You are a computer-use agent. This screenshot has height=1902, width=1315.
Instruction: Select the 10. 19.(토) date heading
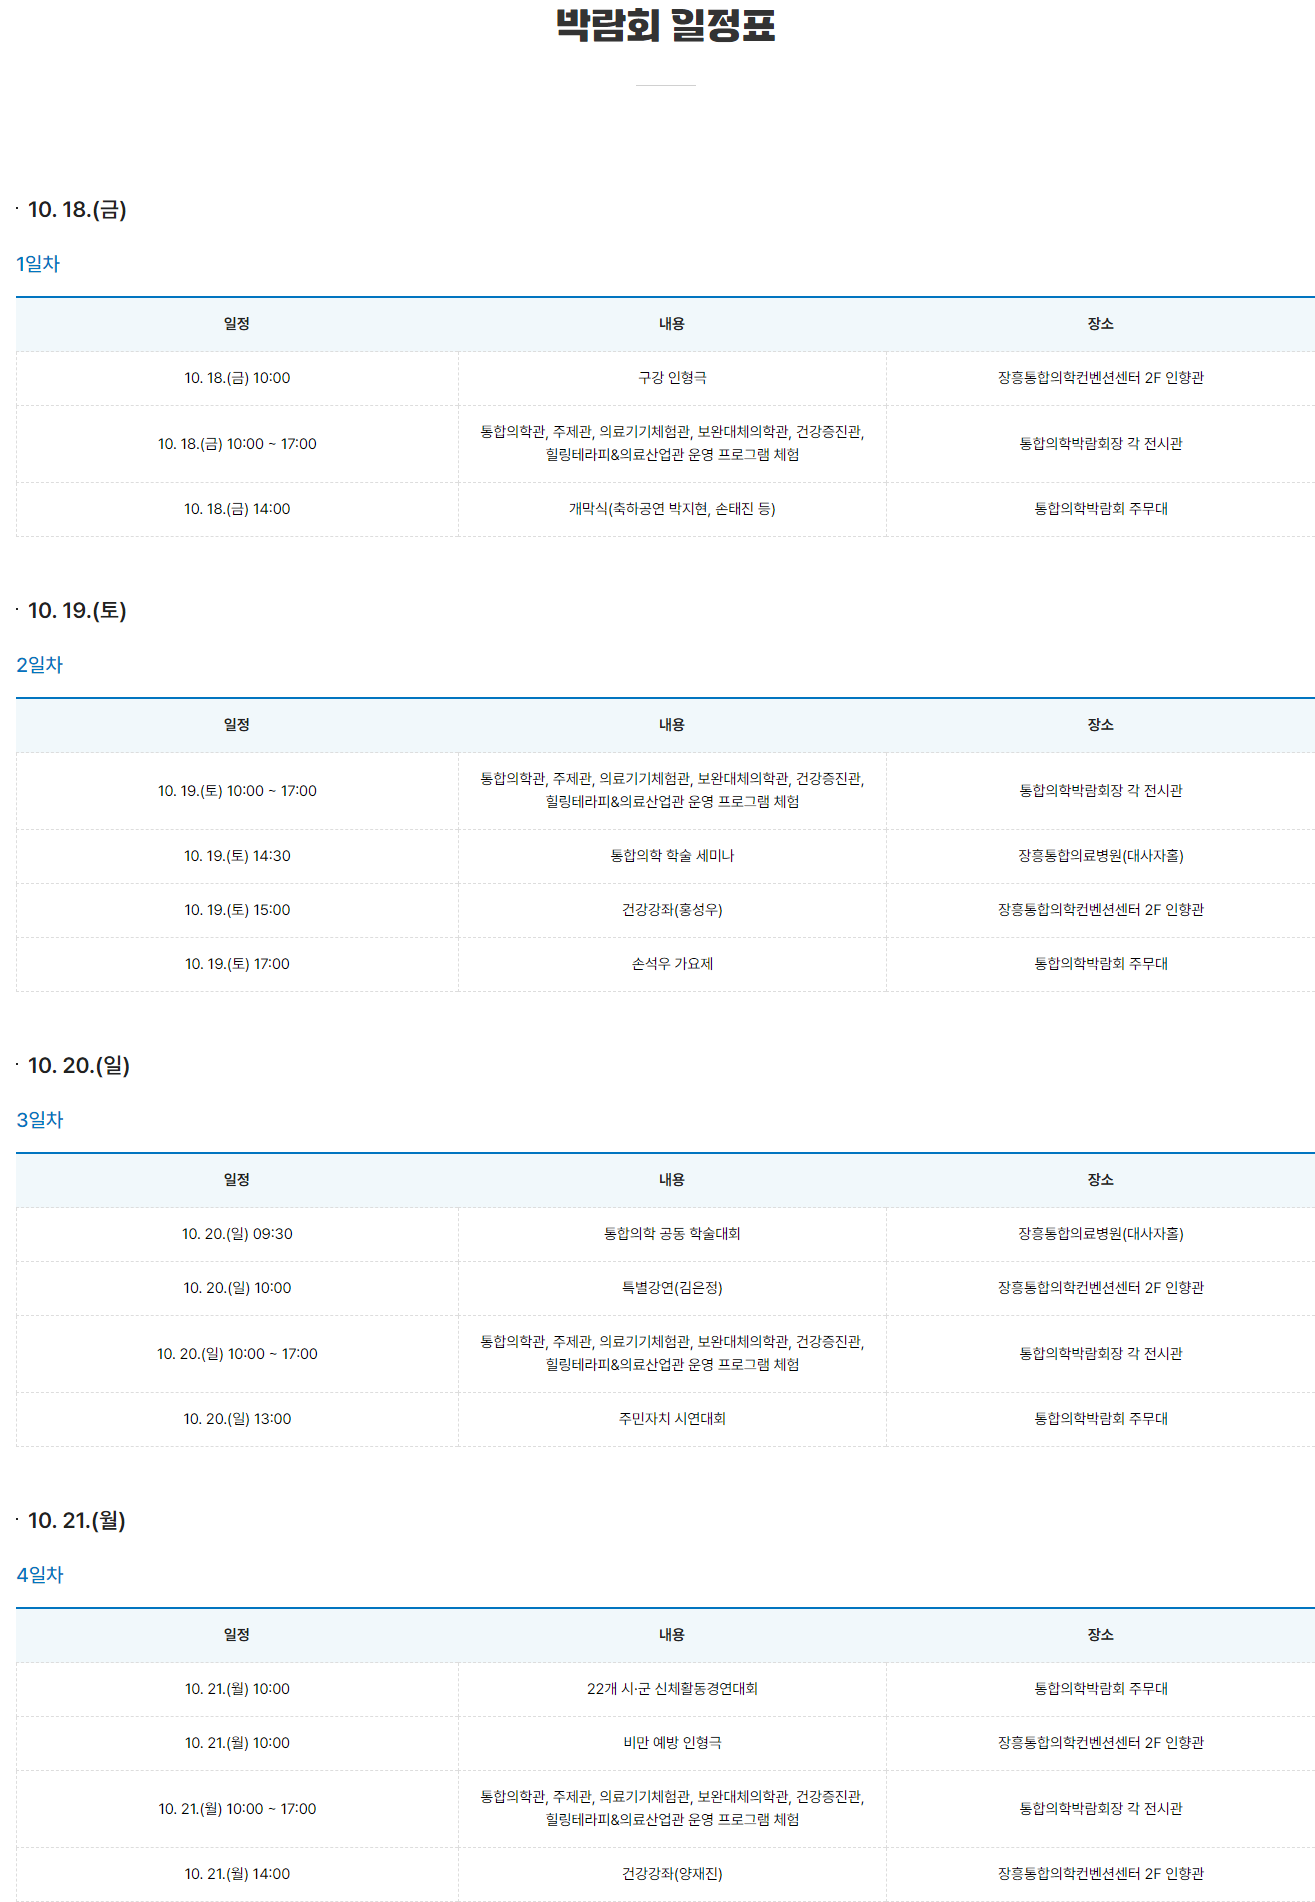(77, 610)
